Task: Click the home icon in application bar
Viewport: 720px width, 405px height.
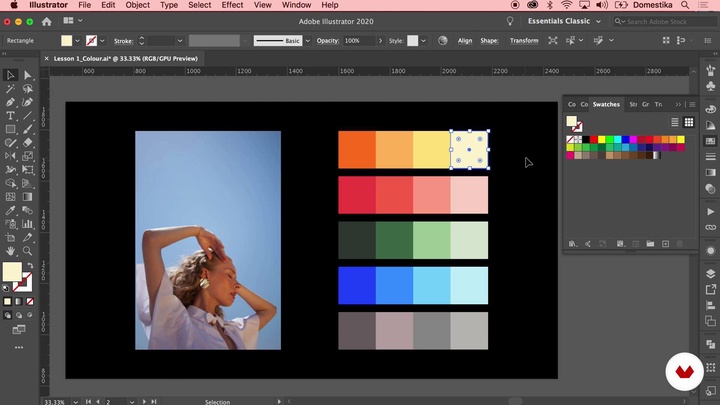Action: [x=46, y=21]
